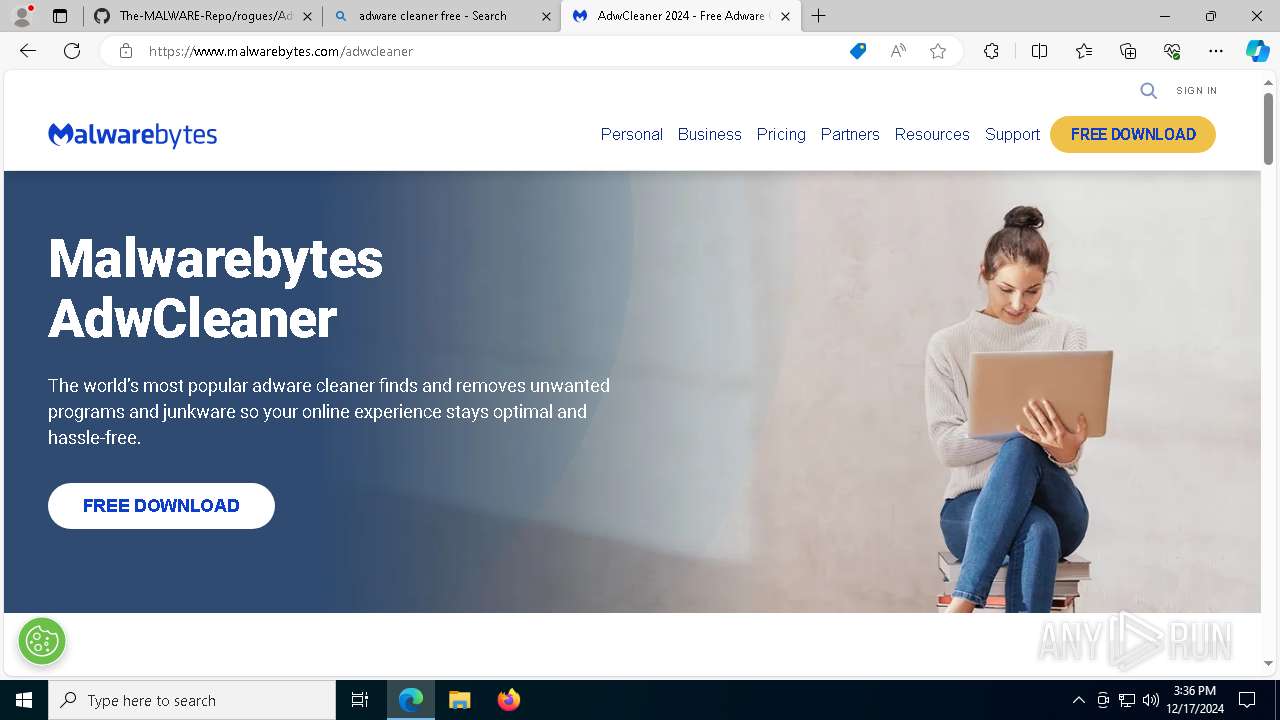View site information lock icon

126,51
